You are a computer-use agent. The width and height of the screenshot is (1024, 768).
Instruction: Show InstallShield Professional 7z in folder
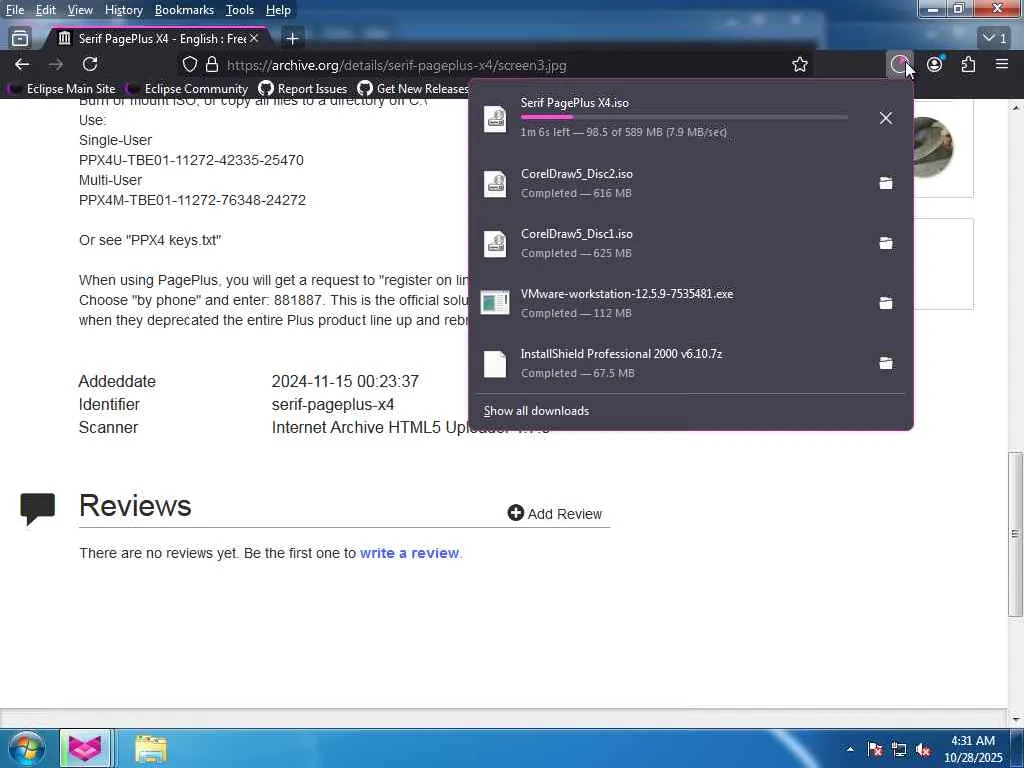886,363
